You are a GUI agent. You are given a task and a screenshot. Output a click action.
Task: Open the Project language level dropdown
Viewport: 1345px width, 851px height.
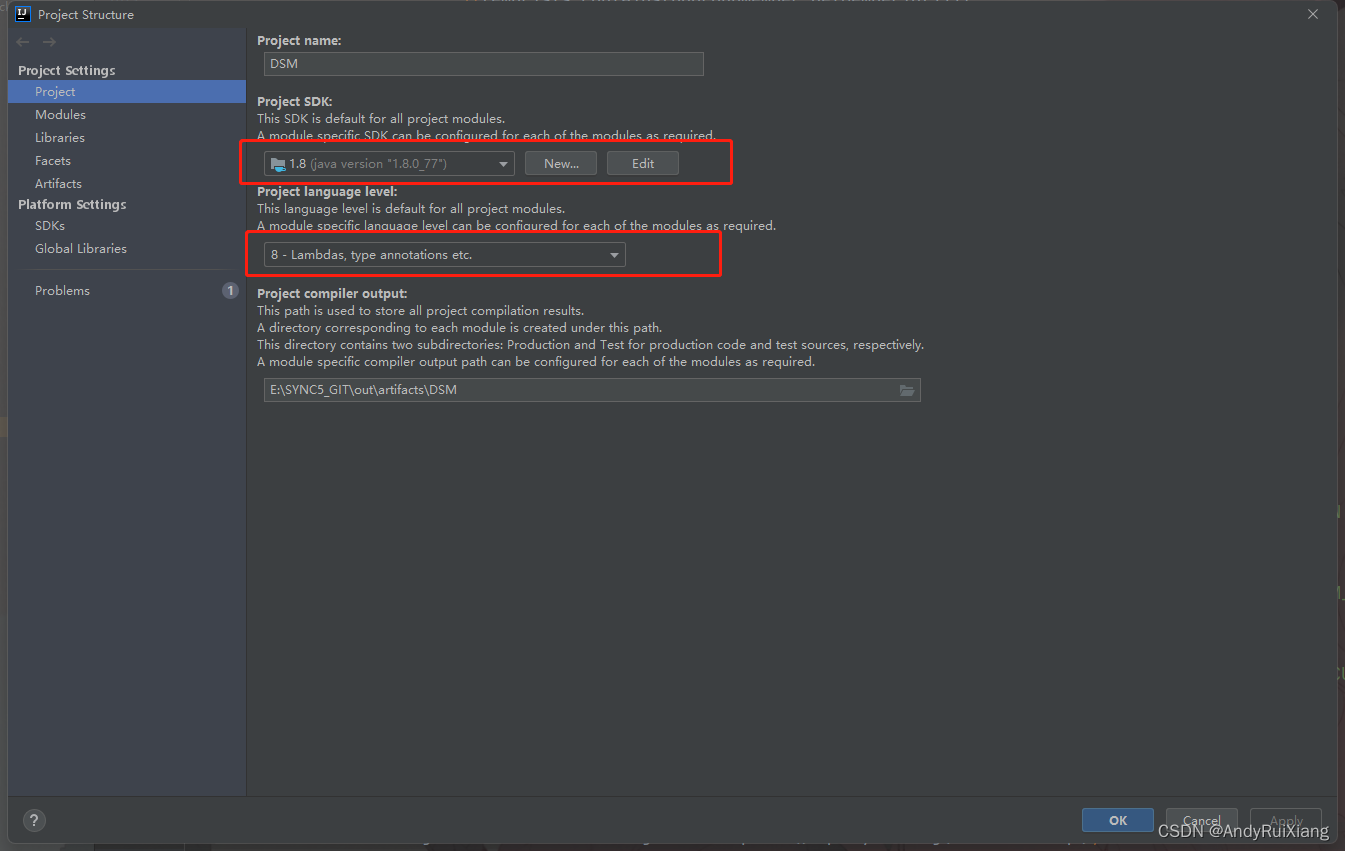pyautogui.click(x=445, y=255)
